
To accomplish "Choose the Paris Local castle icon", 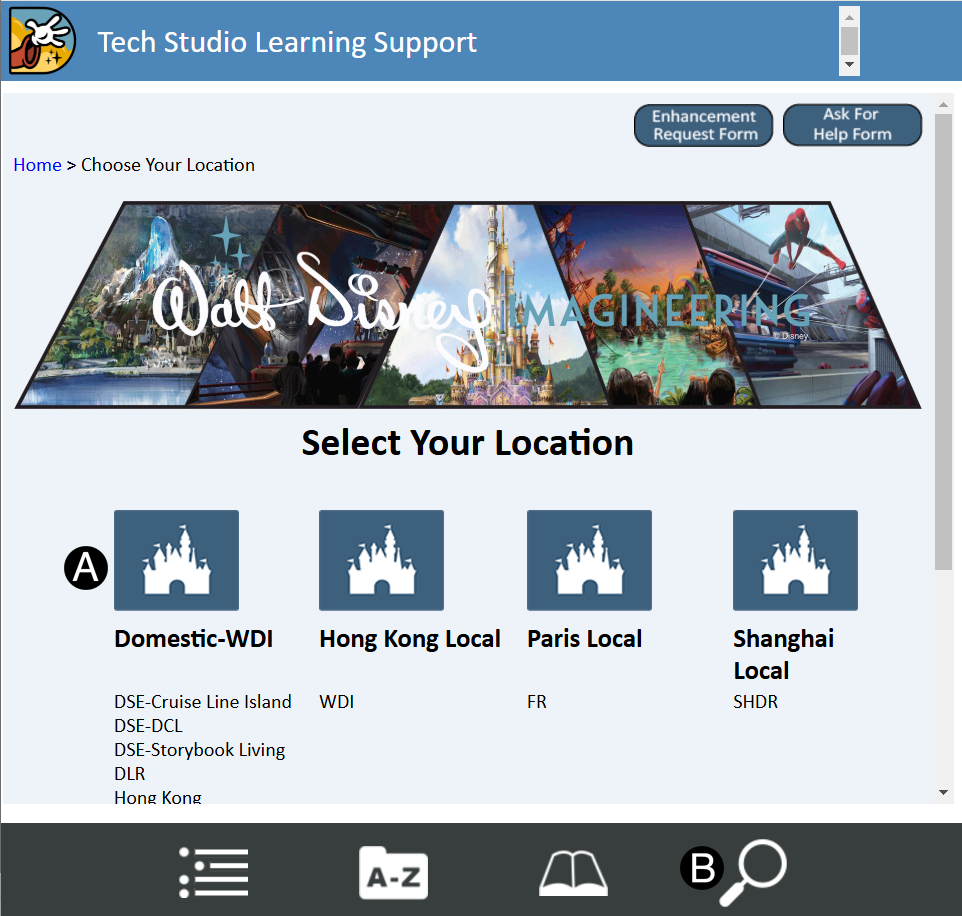I will coord(589,560).
